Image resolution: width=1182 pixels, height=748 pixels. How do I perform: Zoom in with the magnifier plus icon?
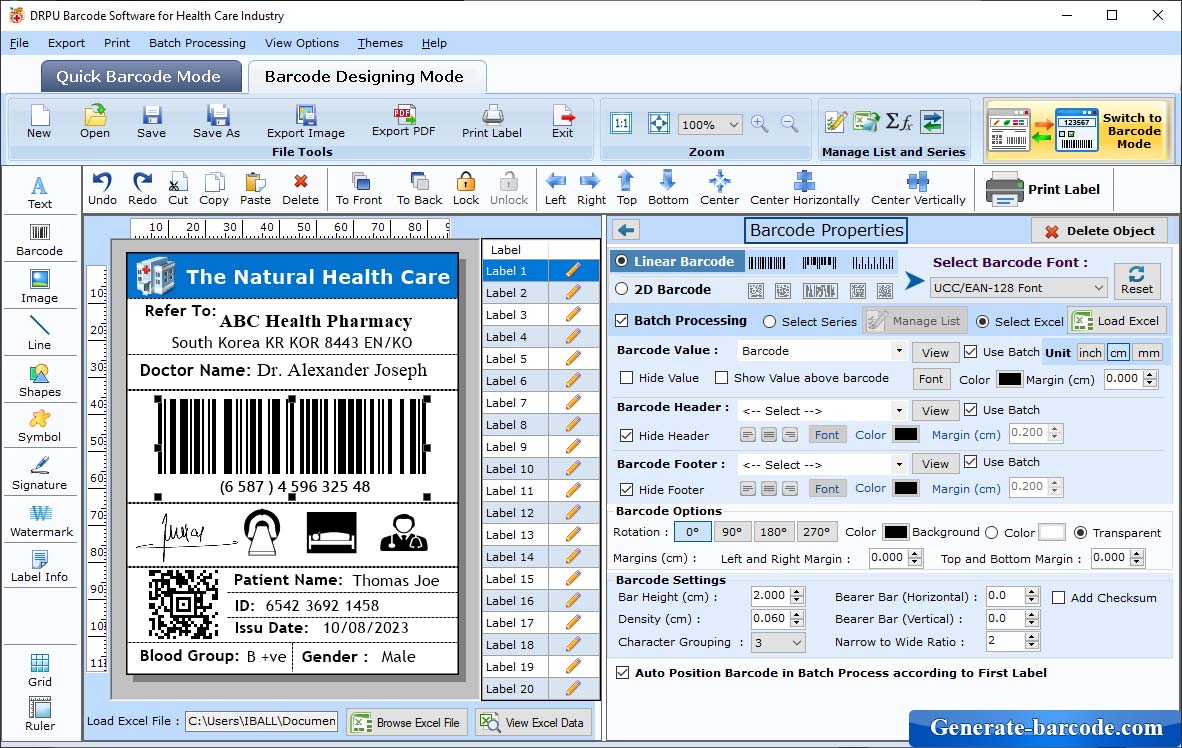coord(760,124)
